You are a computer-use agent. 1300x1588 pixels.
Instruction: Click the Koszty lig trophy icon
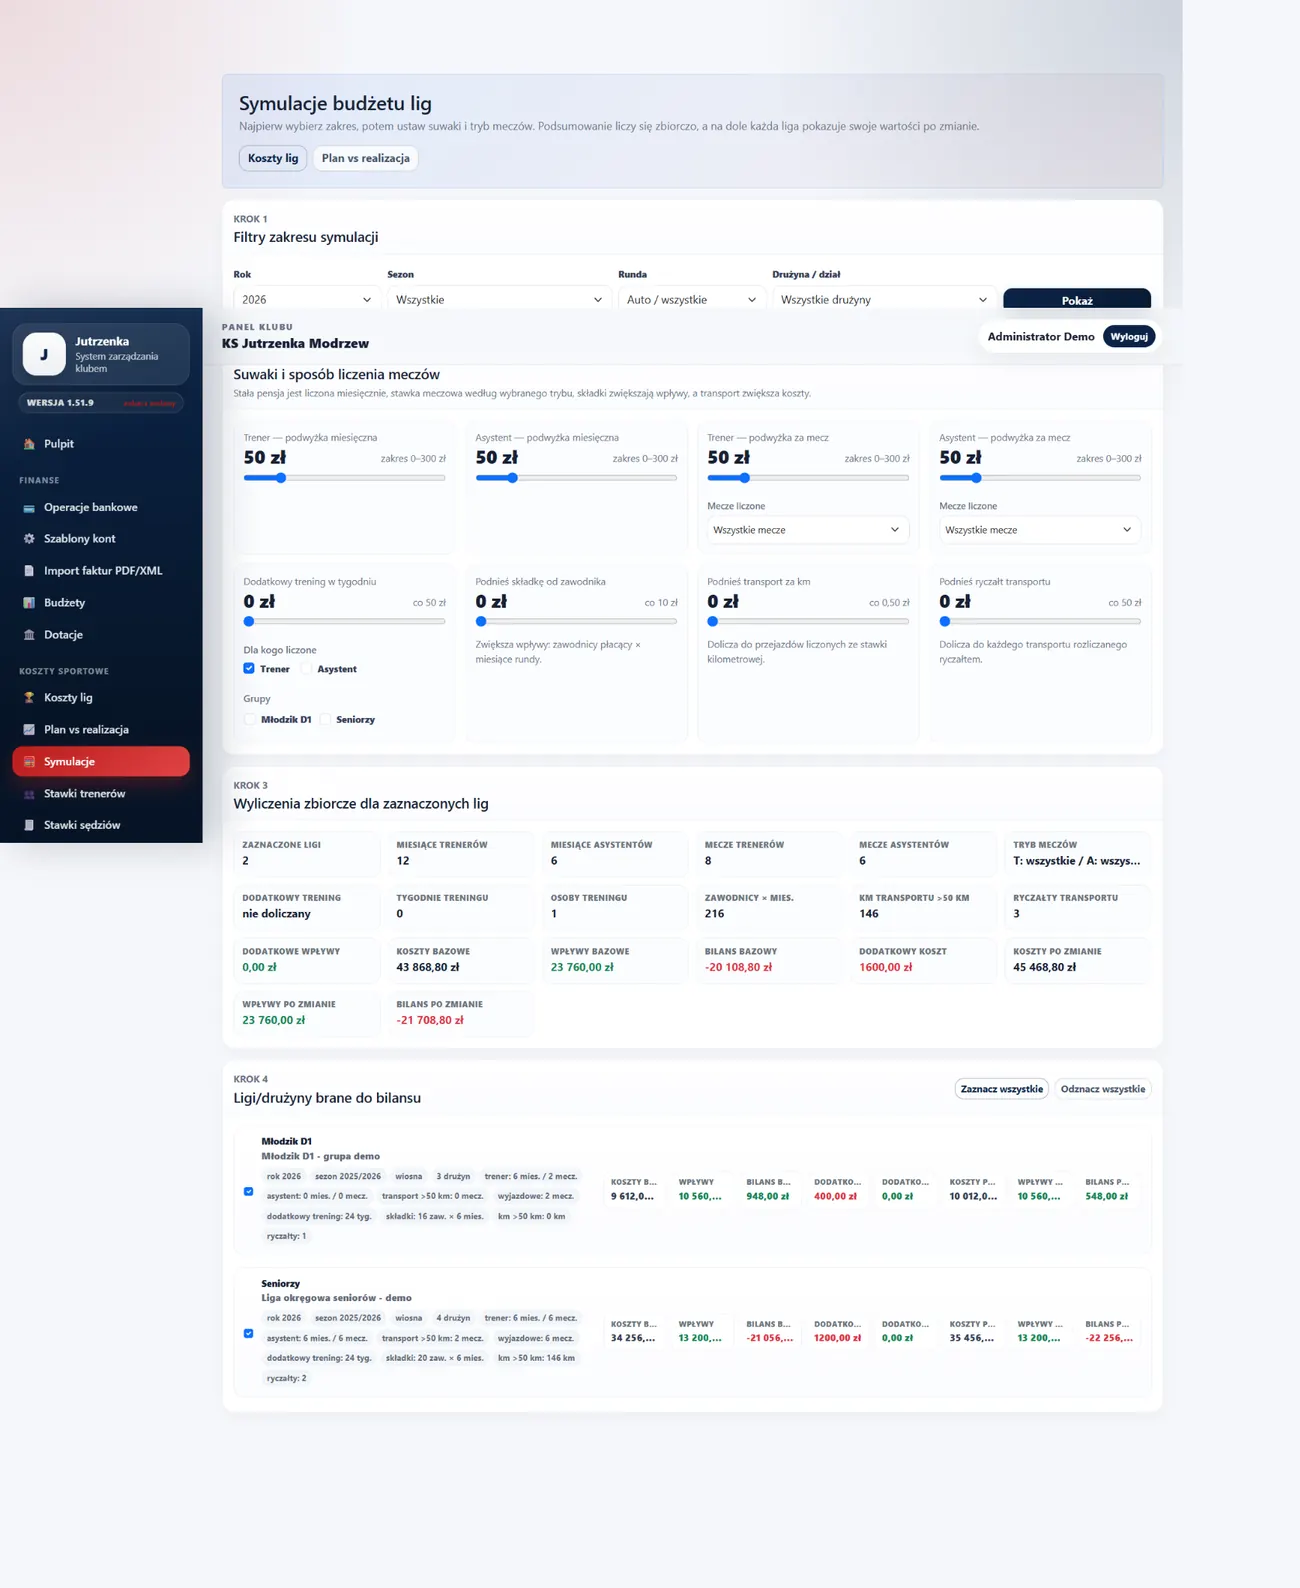pyautogui.click(x=29, y=698)
